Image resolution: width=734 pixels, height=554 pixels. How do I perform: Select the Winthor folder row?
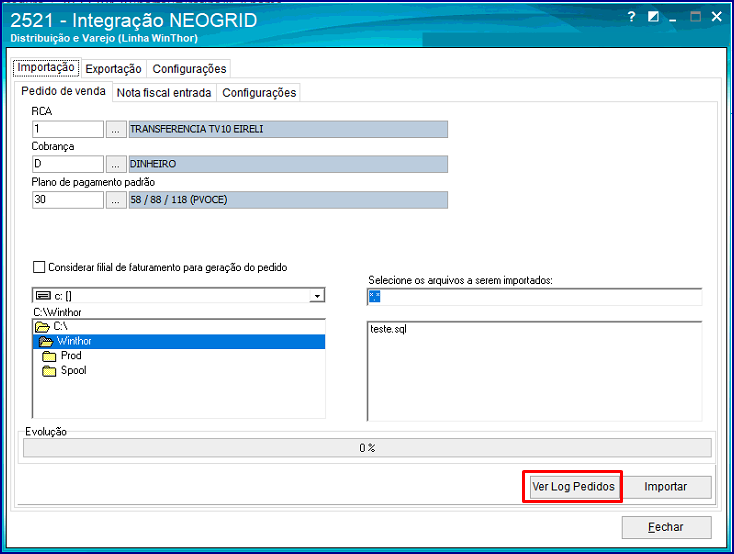coord(179,341)
